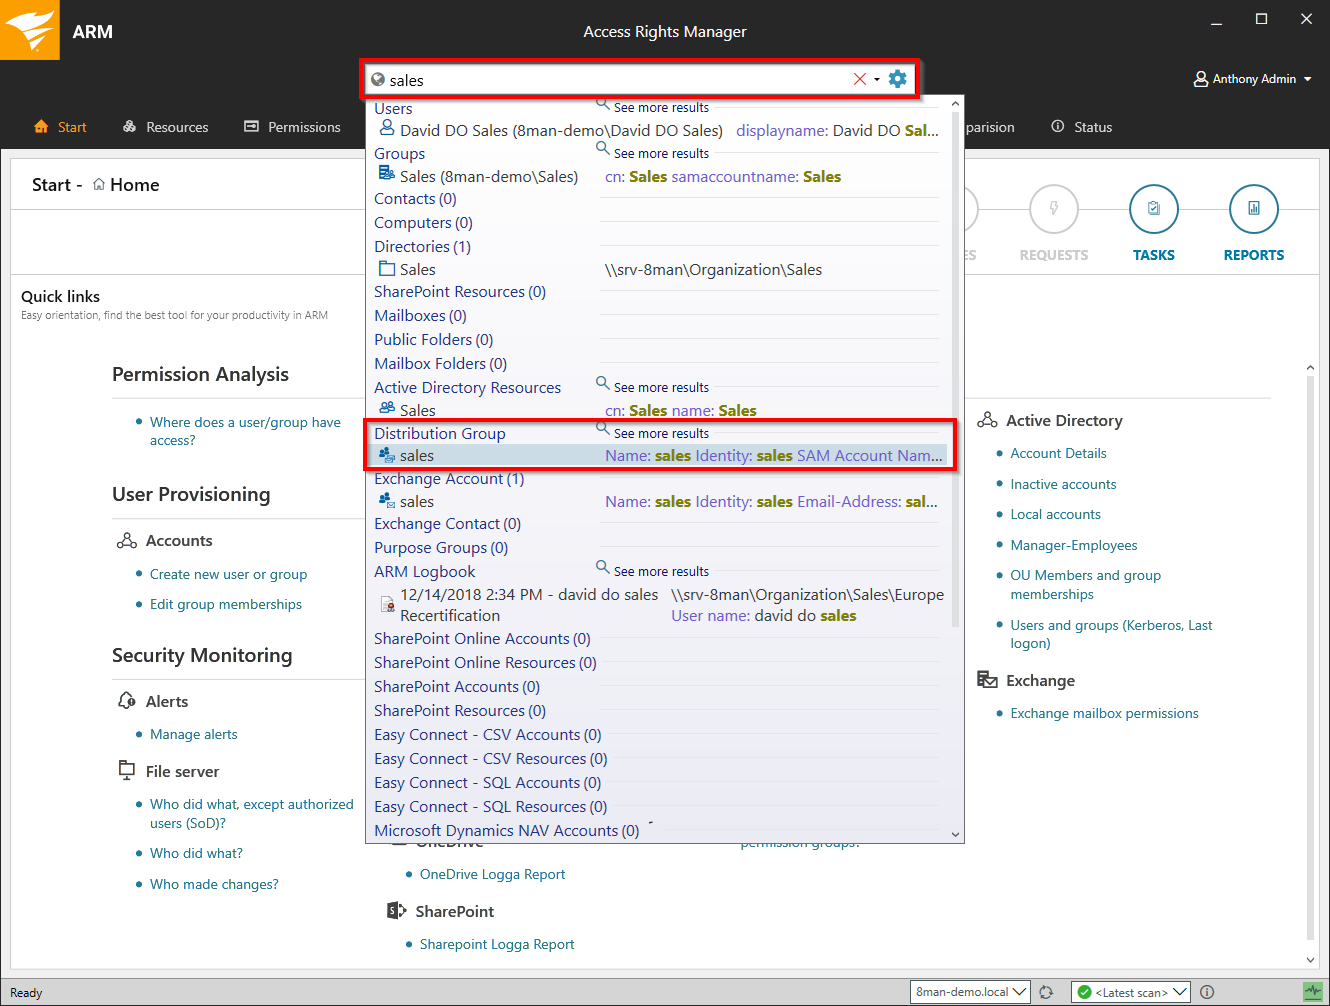Click the info icon in the status bar
The image size is (1330, 1006).
pyautogui.click(x=1207, y=992)
